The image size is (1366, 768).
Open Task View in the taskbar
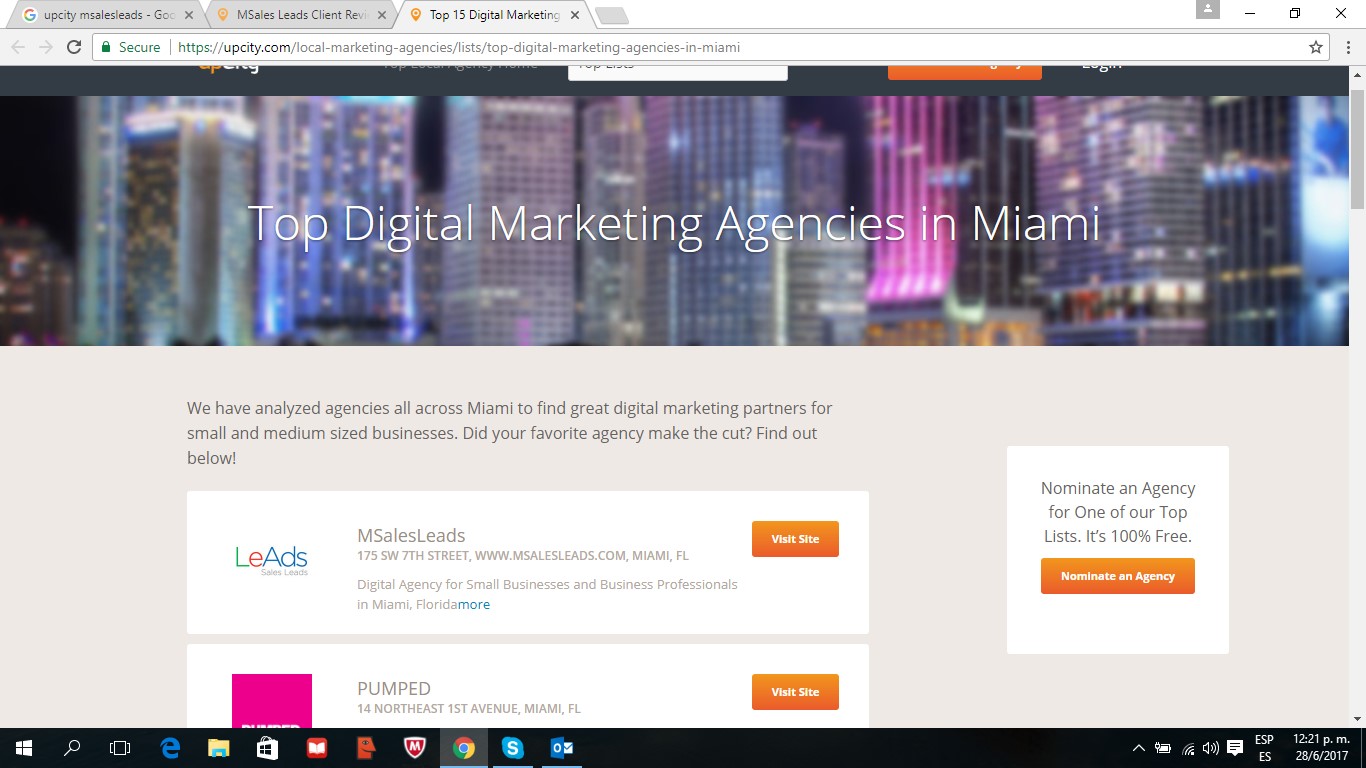120,748
